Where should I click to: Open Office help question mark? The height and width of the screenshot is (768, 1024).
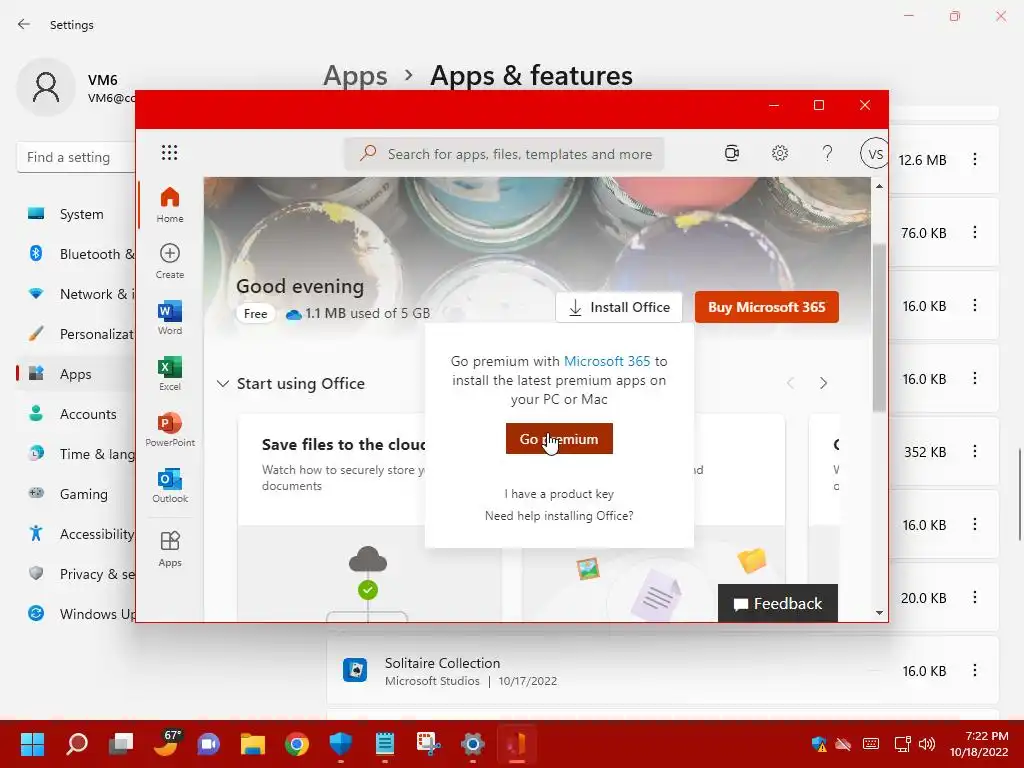click(x=827, y=153)
